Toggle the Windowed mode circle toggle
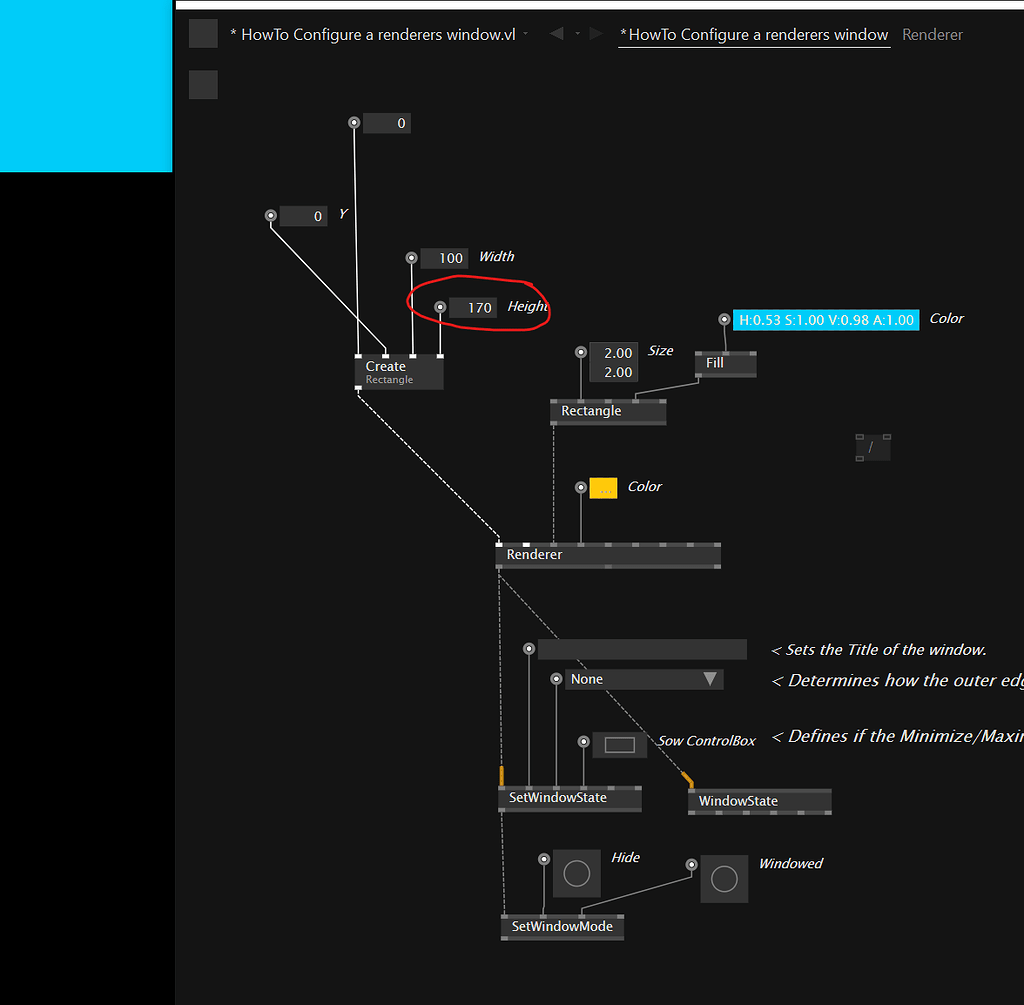The height and width of the screenshot is (1005, 1024). click(x=724, y=879)
